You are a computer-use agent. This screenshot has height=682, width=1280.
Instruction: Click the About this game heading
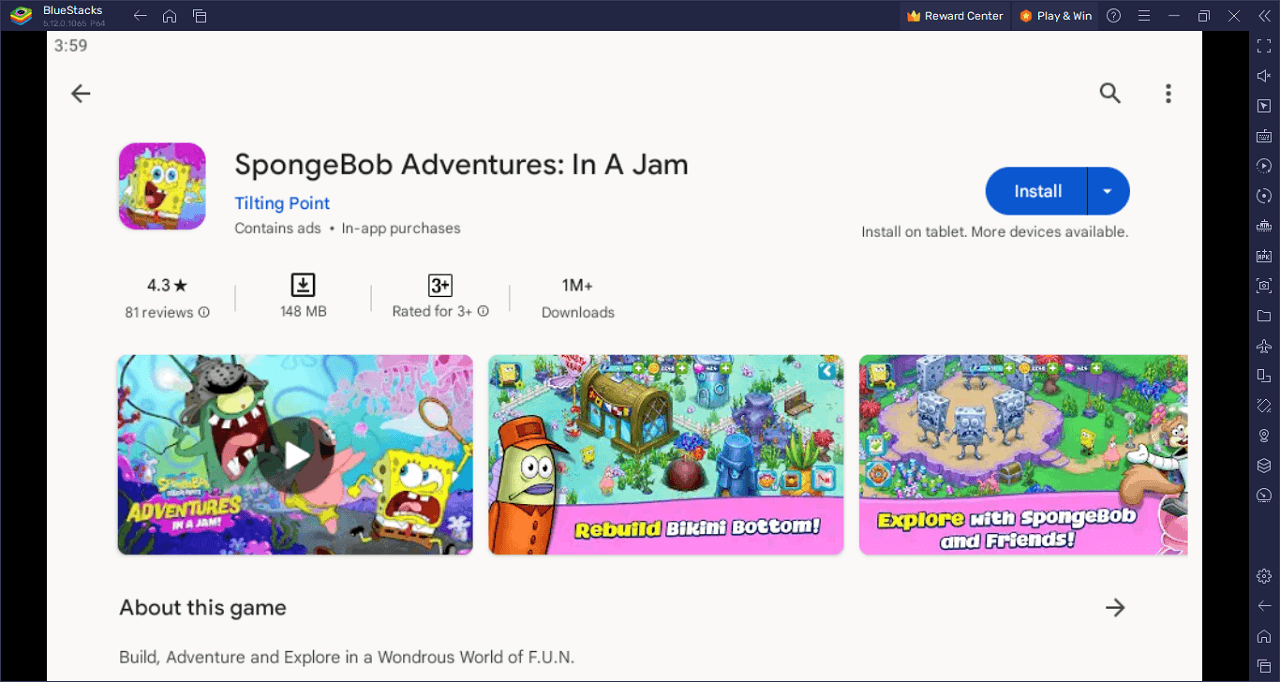(x=203, y=608)
